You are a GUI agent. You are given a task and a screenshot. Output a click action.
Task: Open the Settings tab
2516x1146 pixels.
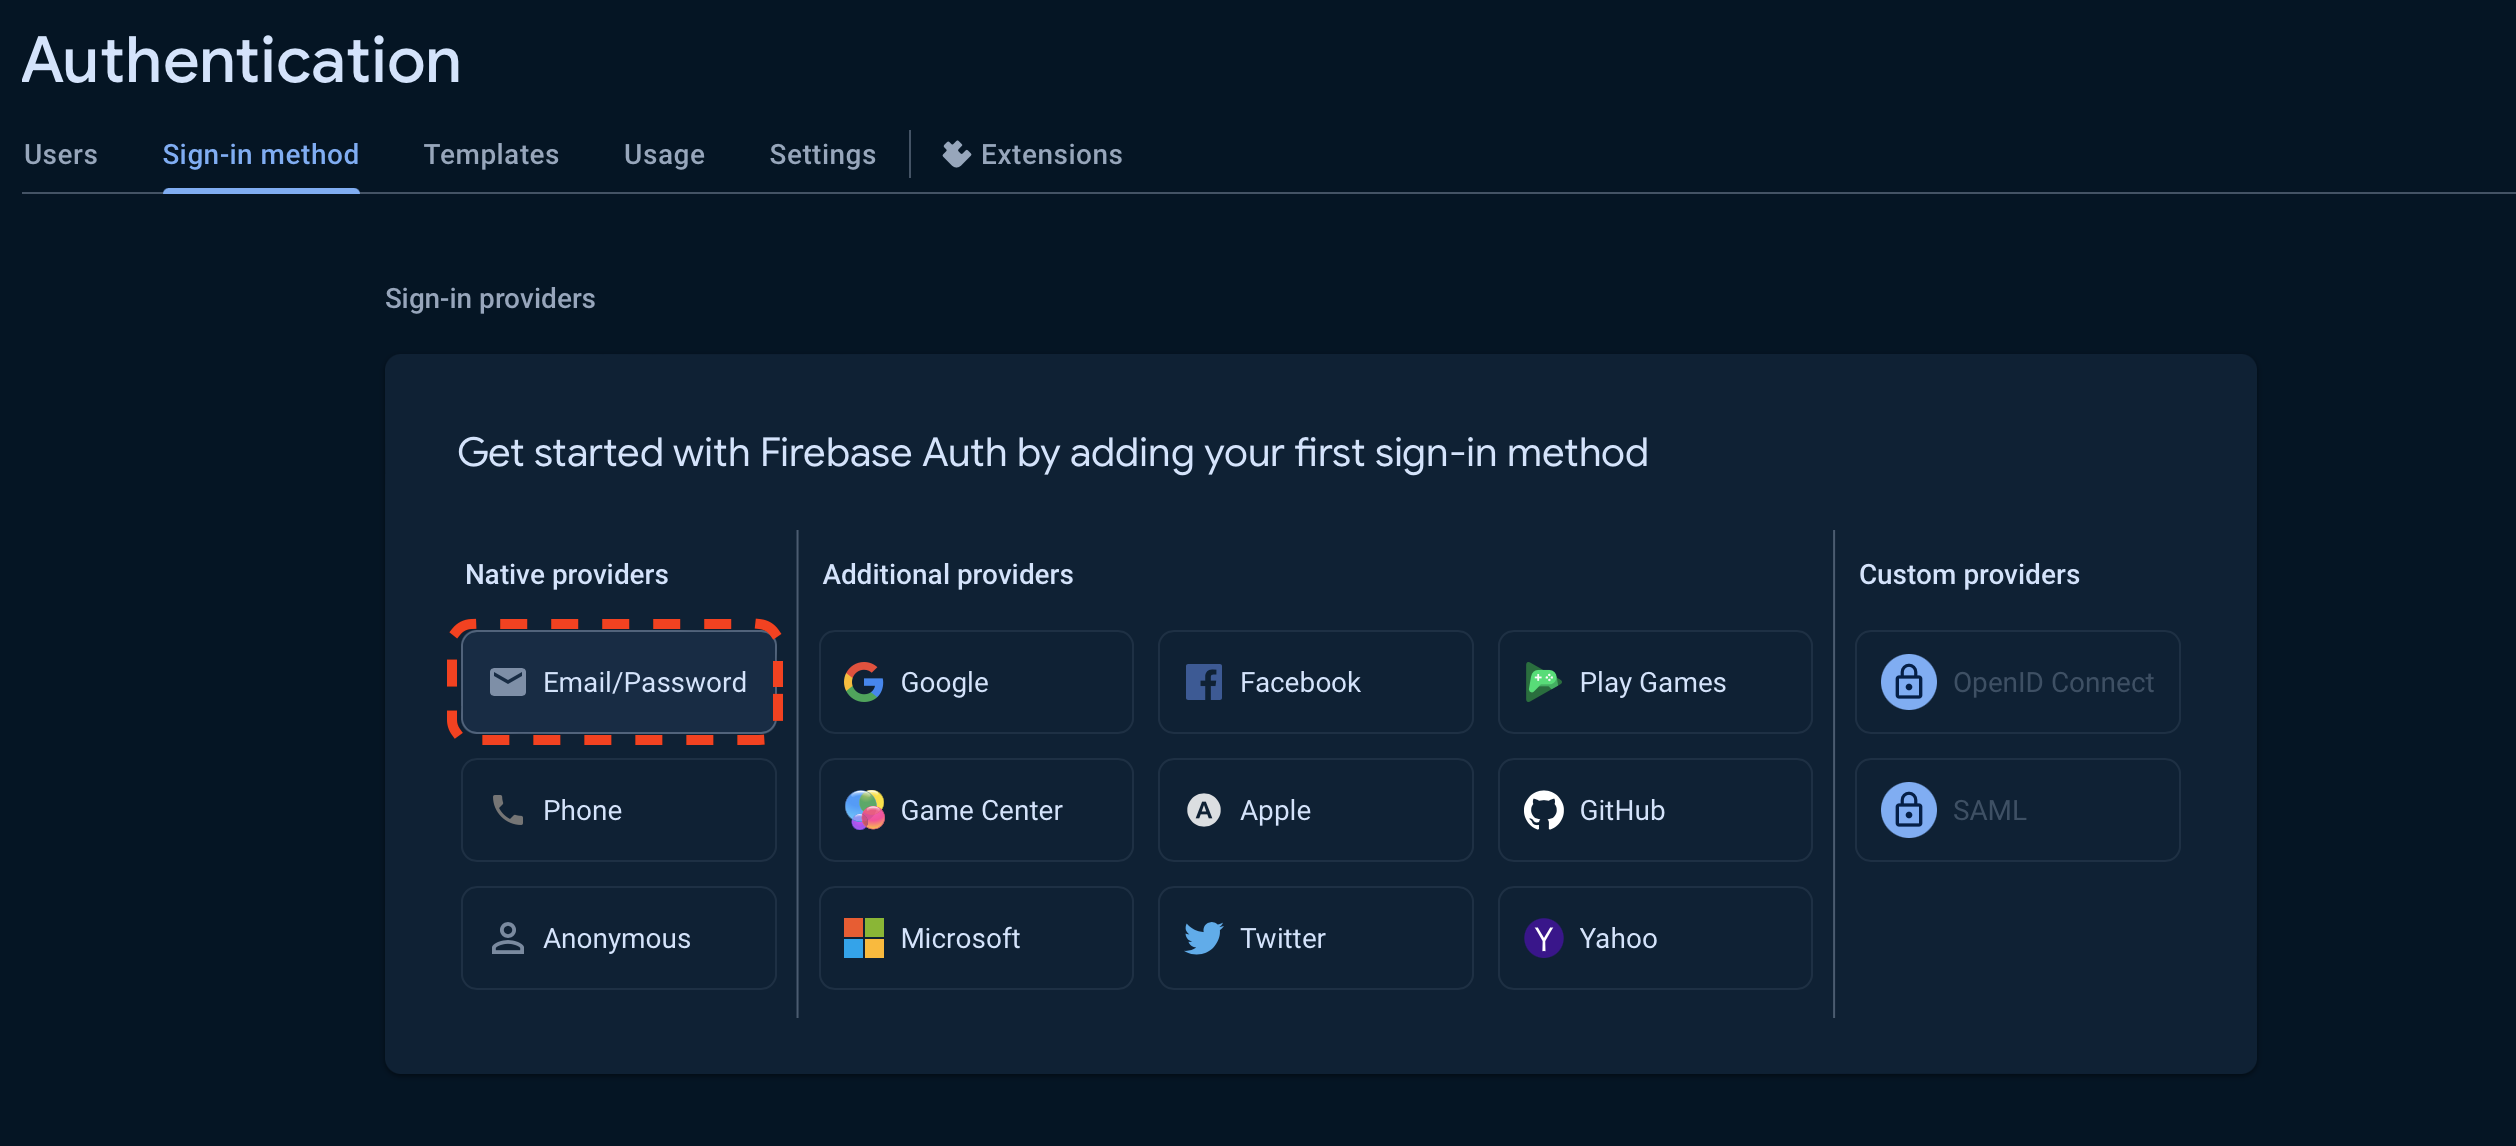(x=822, y=154)
